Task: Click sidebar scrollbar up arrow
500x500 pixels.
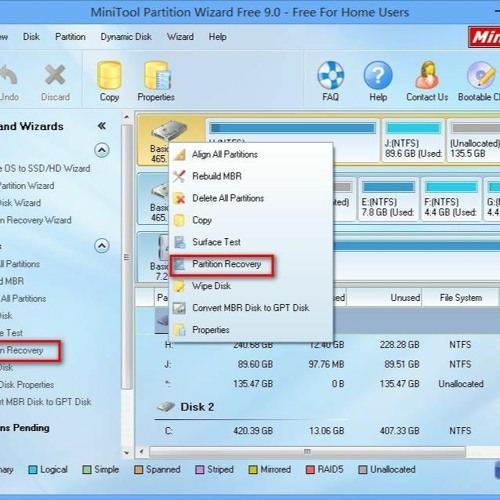Action: pos(127,117)
